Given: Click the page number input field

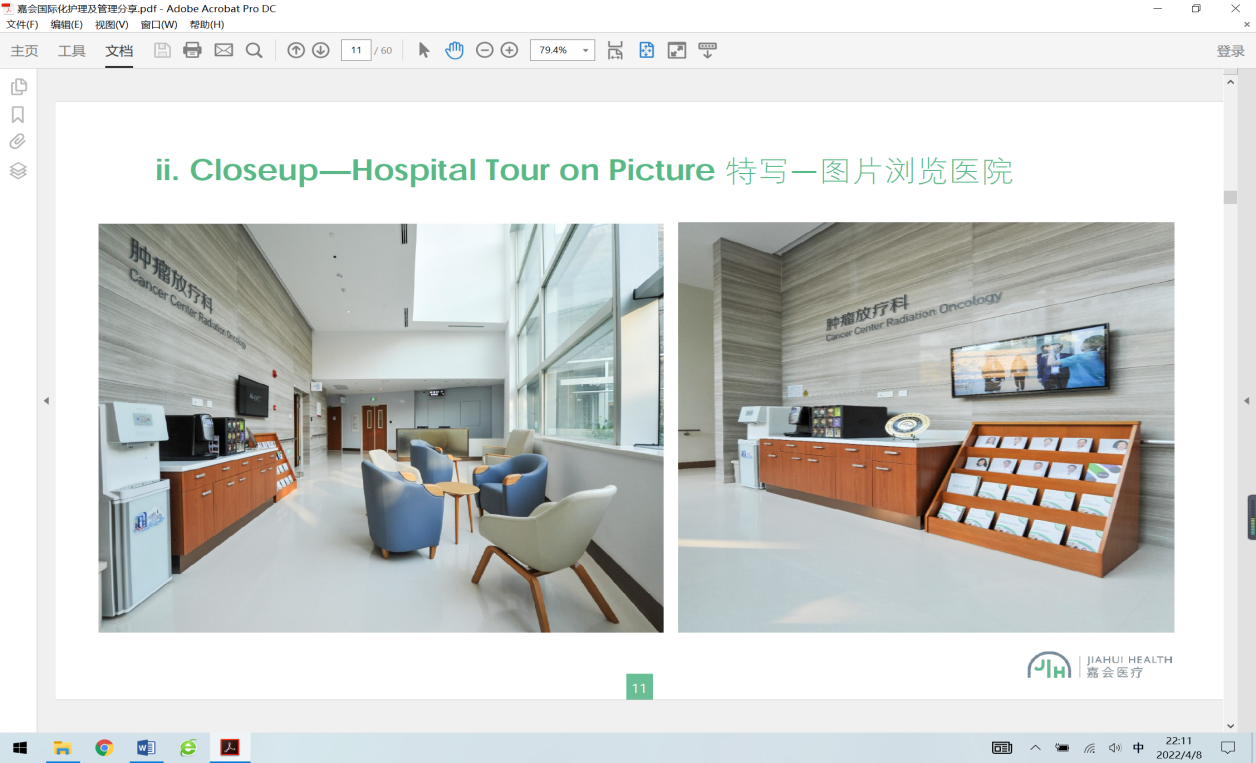Looking at the screenshot, I should point(356,50).
